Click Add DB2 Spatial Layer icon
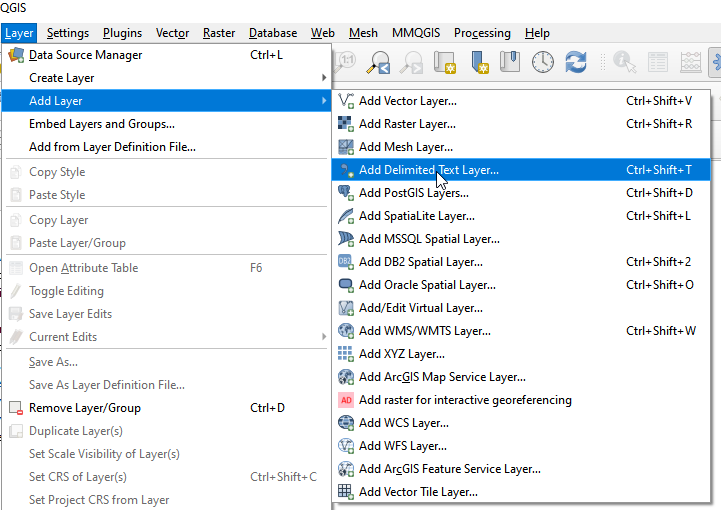The height and width of the screenshot is (510, 721). pyautogui.click(x=346, y=262)
